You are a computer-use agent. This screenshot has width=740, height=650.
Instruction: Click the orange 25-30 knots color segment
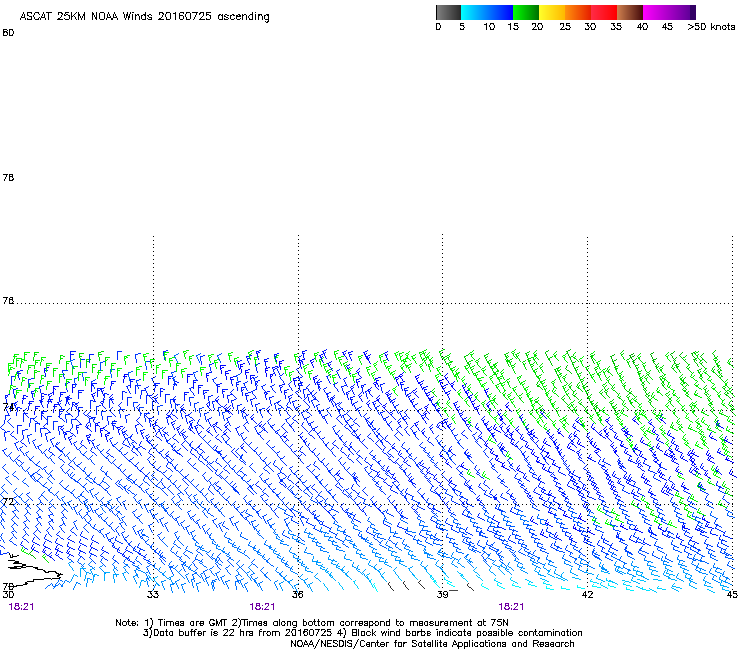578,12
